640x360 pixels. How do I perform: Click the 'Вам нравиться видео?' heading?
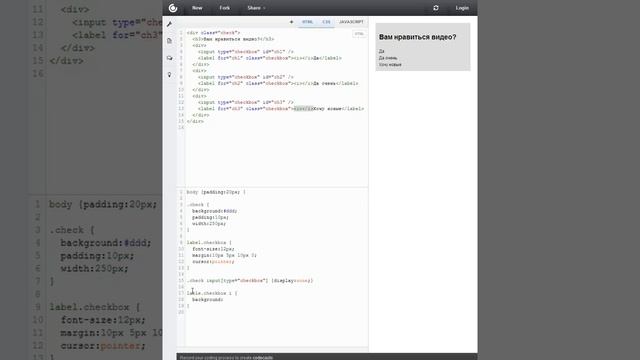point(418,37)
